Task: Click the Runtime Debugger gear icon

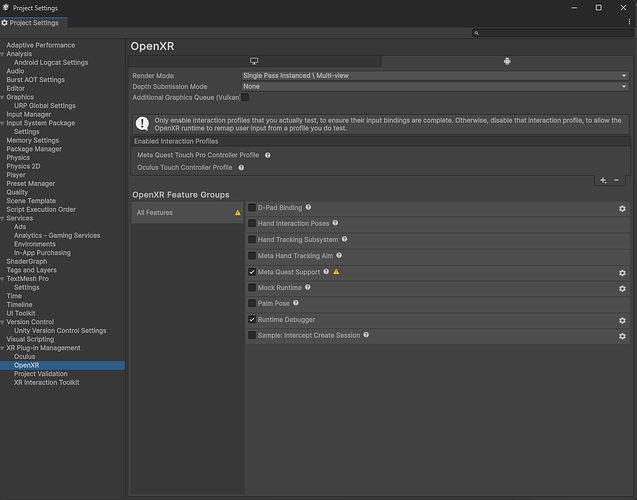Action: coord(622,320)
